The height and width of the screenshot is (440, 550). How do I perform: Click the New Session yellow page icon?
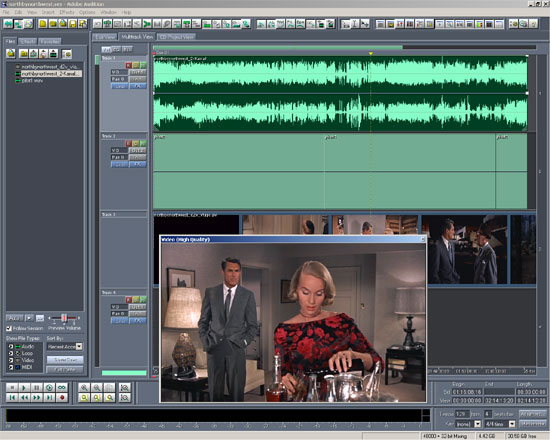pos(43,24)
